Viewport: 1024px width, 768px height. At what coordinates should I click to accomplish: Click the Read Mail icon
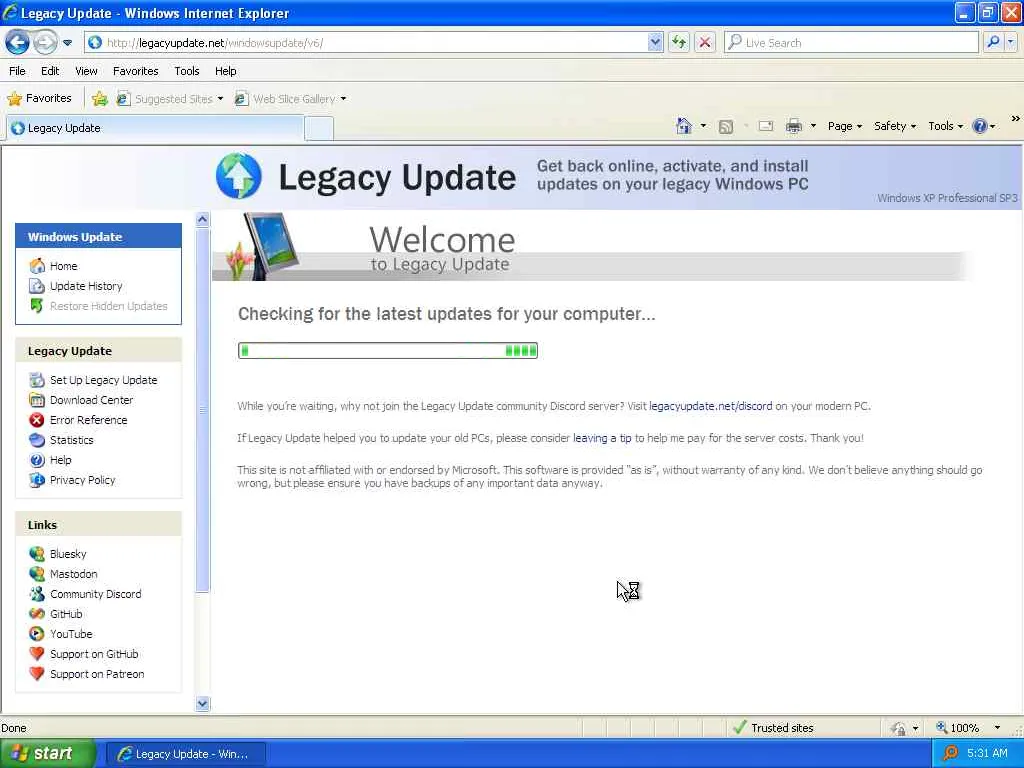click(x=765, y=126)
